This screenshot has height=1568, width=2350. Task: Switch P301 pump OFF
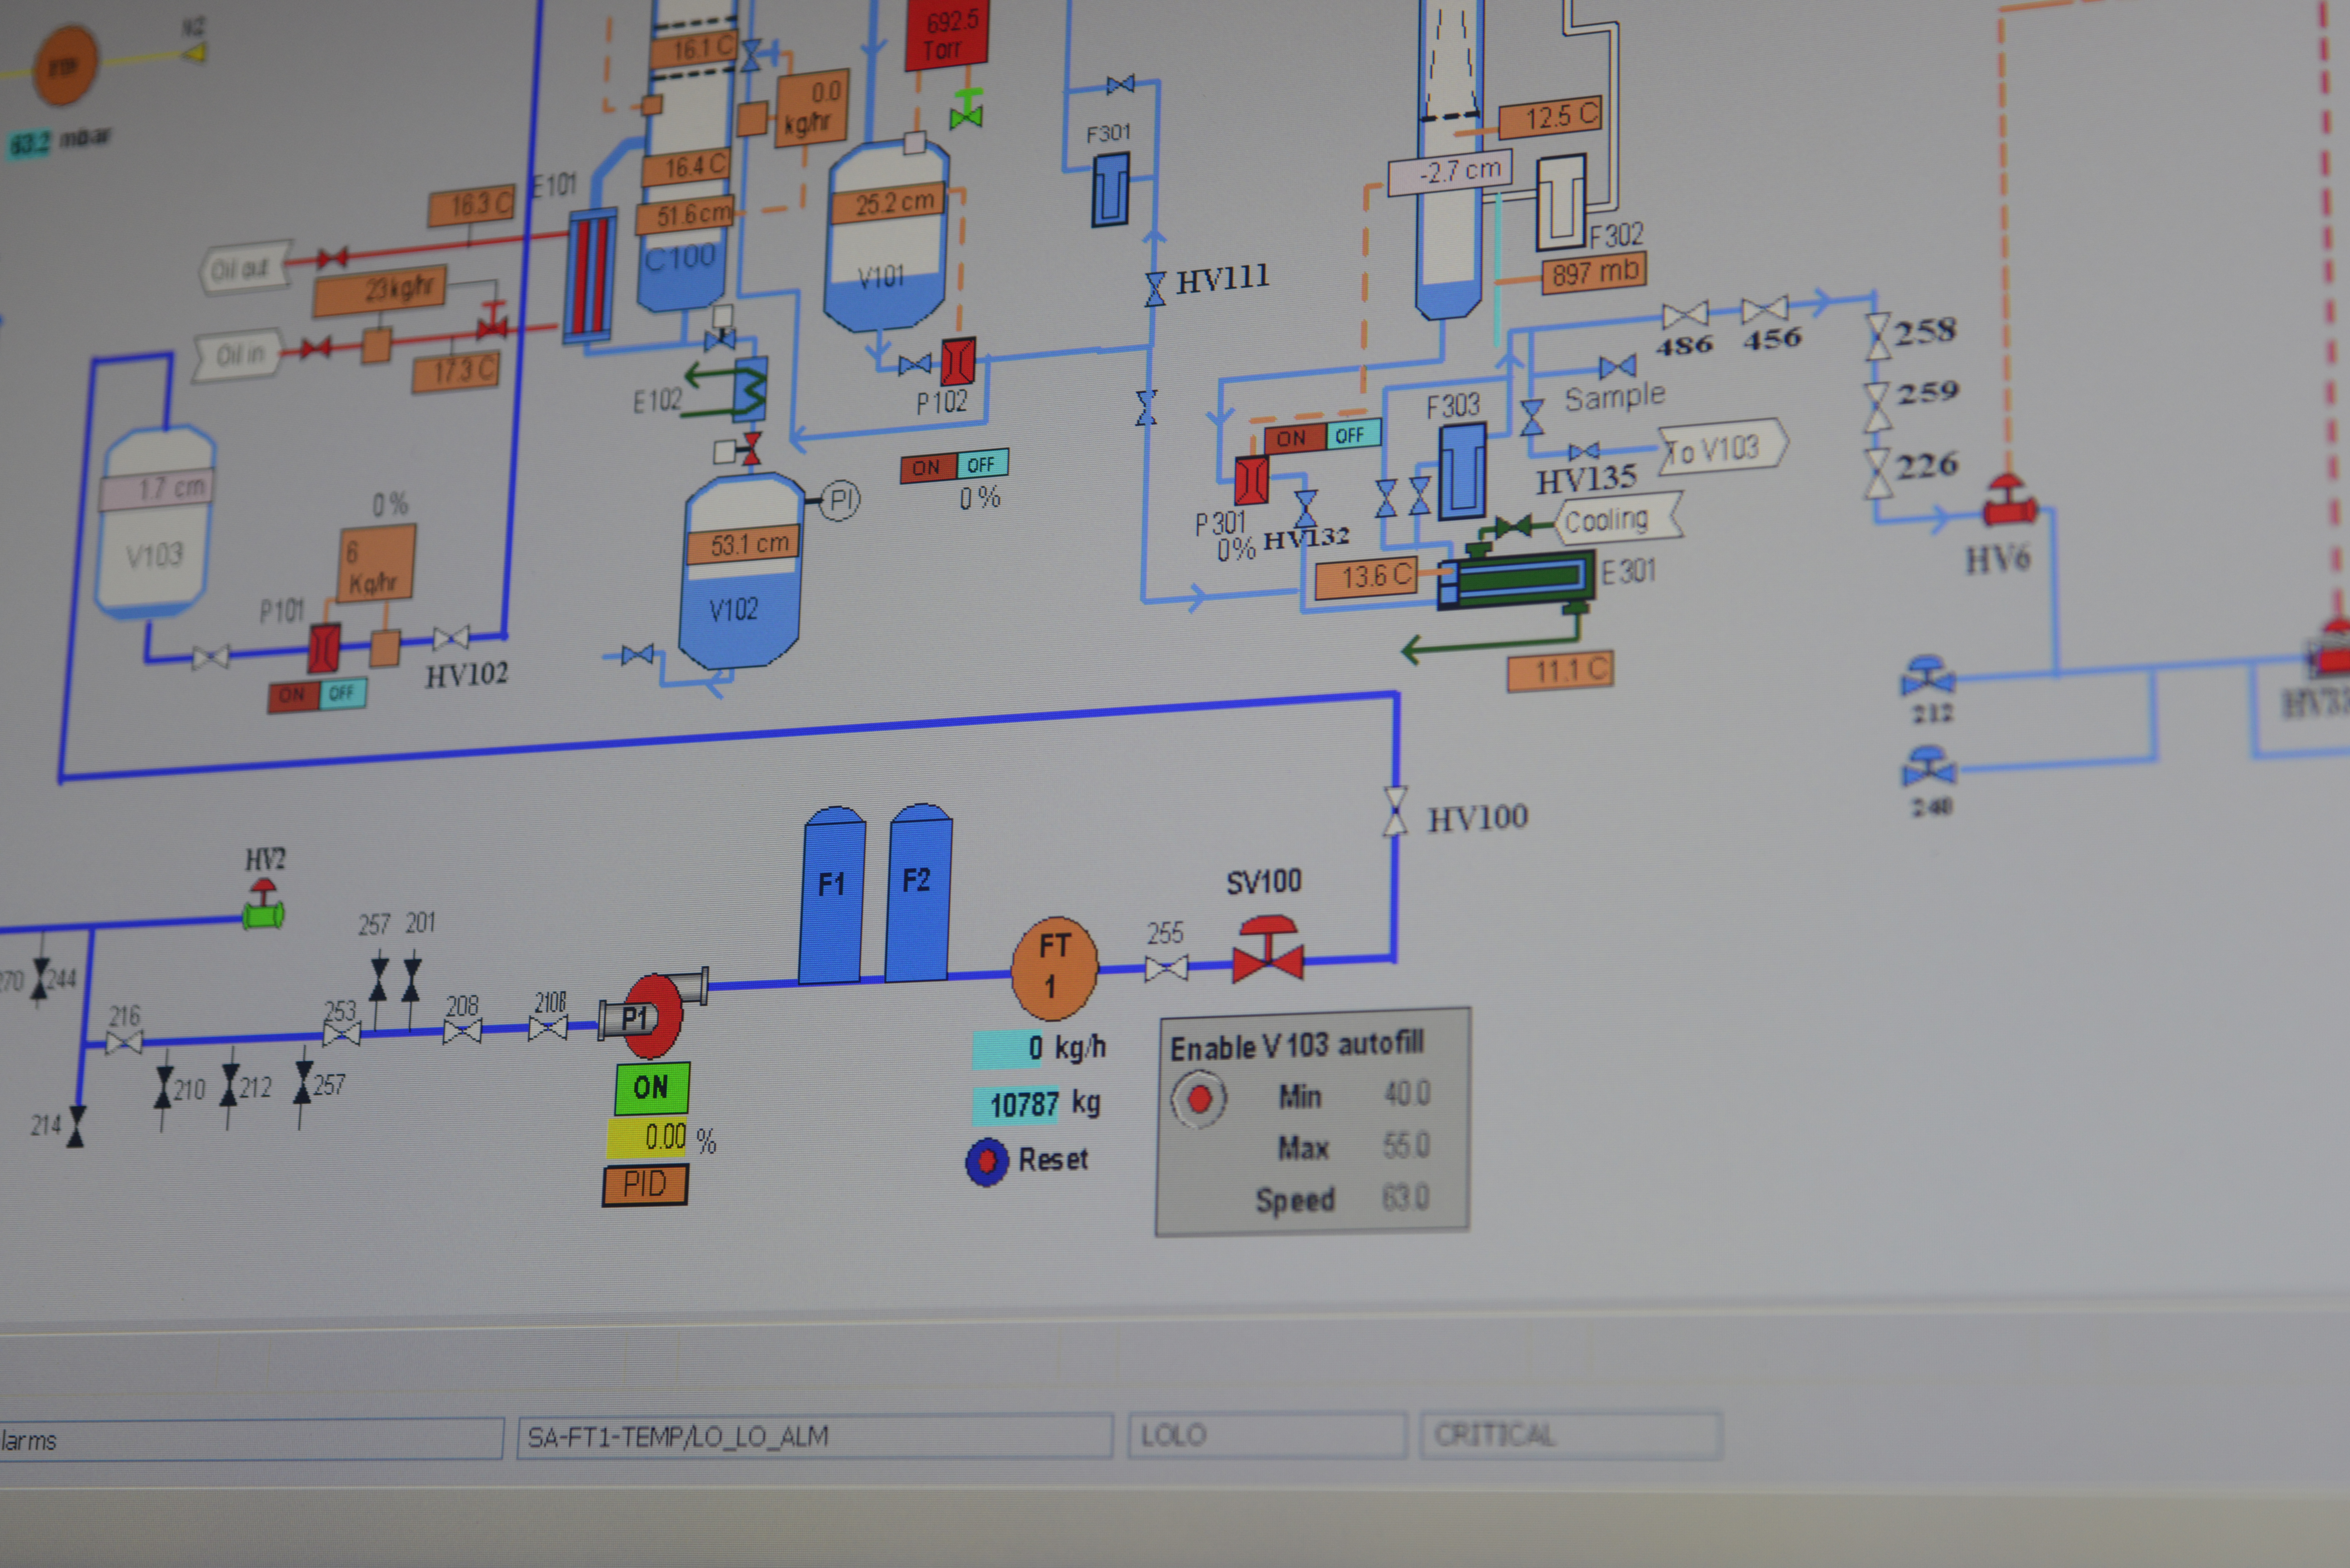pos(1353,434)
